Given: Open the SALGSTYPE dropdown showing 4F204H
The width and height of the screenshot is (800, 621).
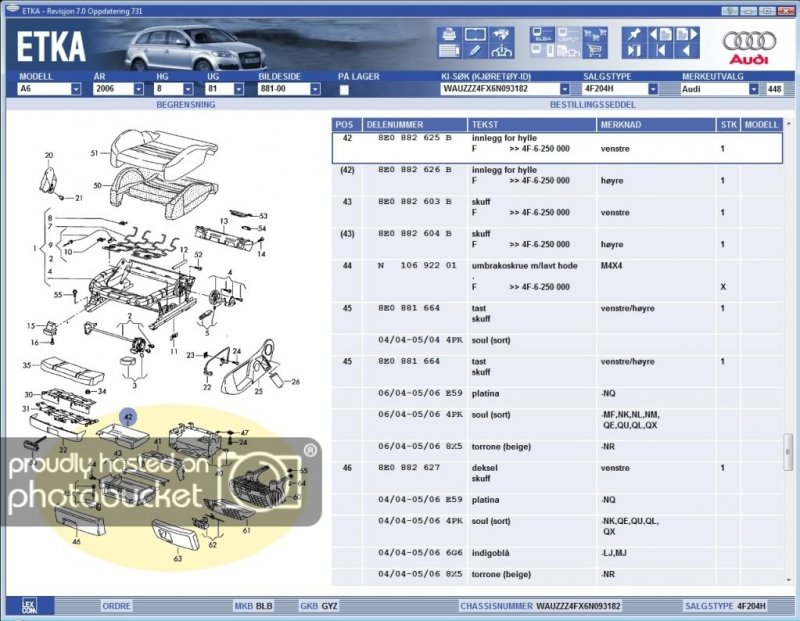Looking at the screenshot, I should click(x=652, y=89).
